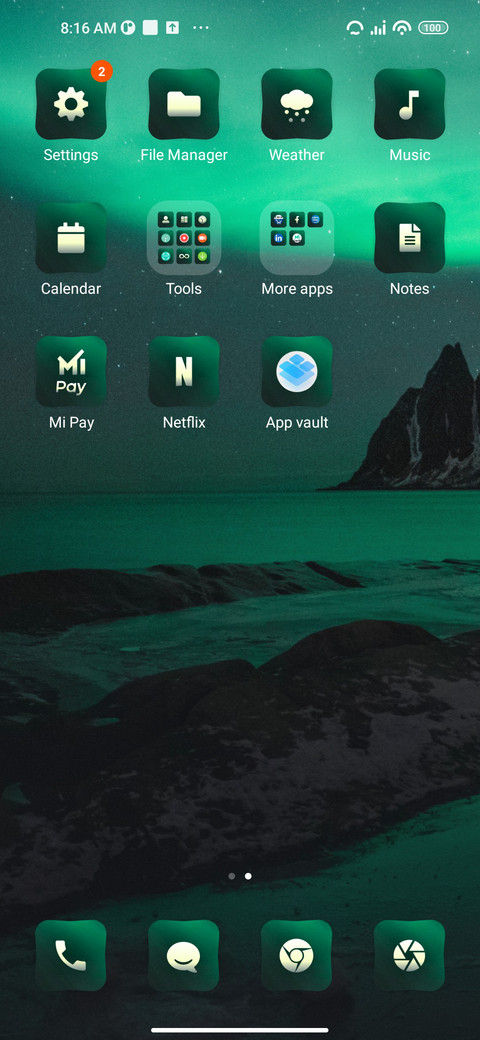This screenshot has width=480, height=1040.
Task: Tap the upload arrow notification icon
Action: (172, 28)
